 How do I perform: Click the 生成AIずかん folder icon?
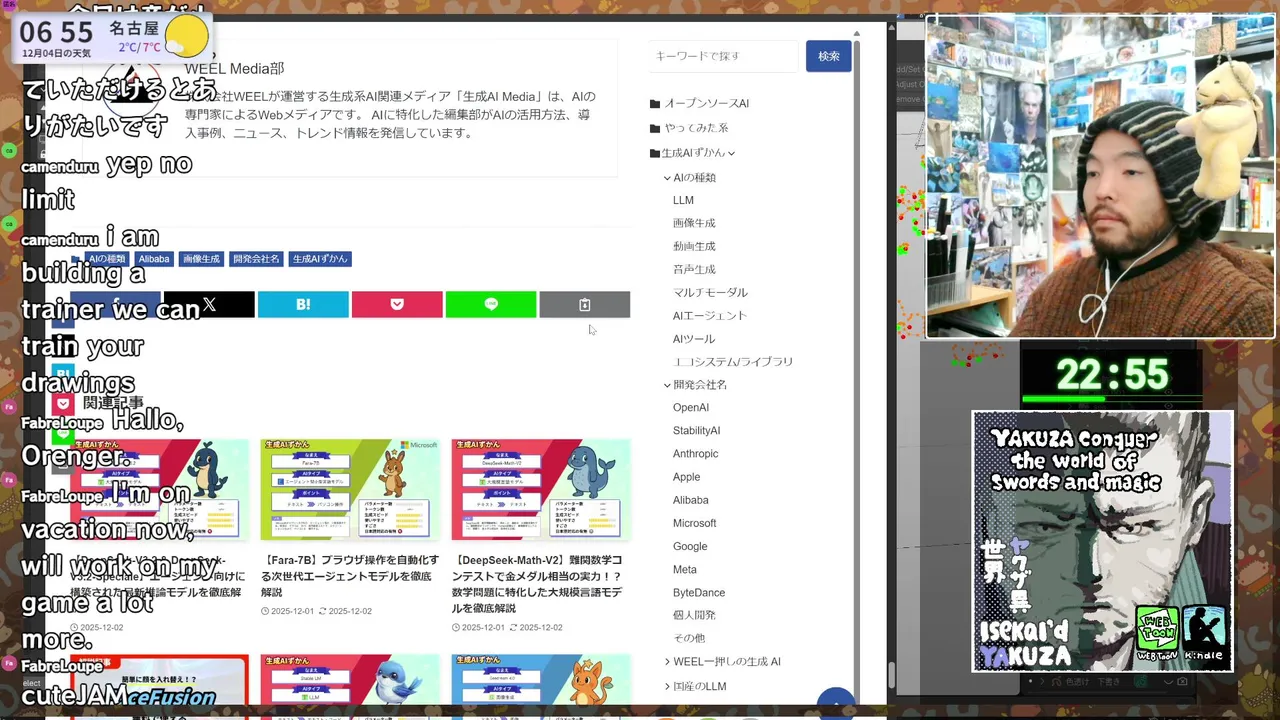click(x=655, y=153)
